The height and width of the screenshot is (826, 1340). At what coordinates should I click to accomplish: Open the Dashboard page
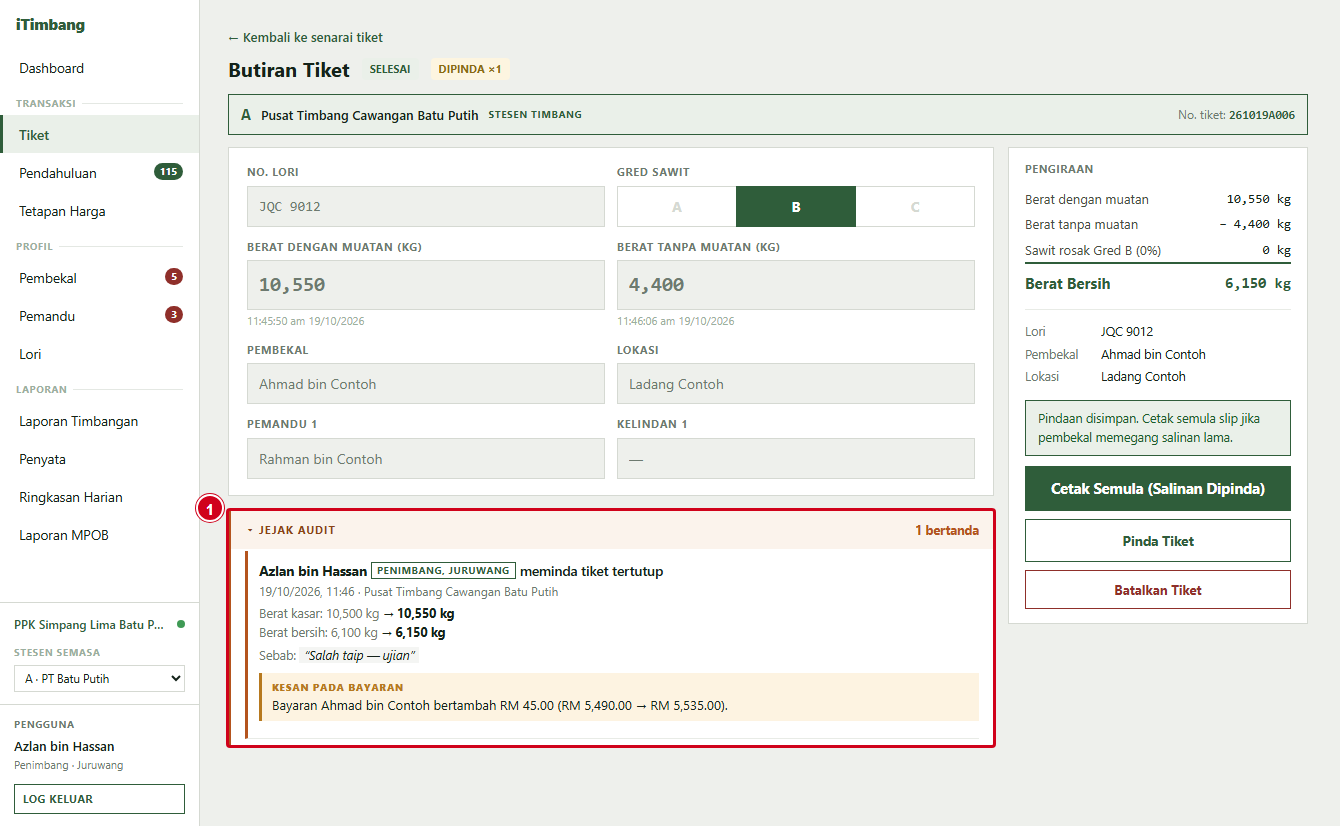(x=100, y=68)
